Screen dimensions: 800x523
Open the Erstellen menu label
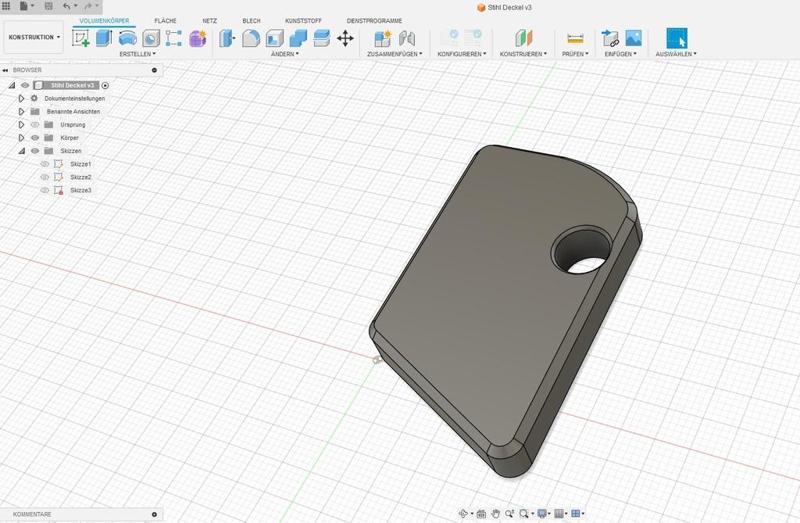pos(138,54)
